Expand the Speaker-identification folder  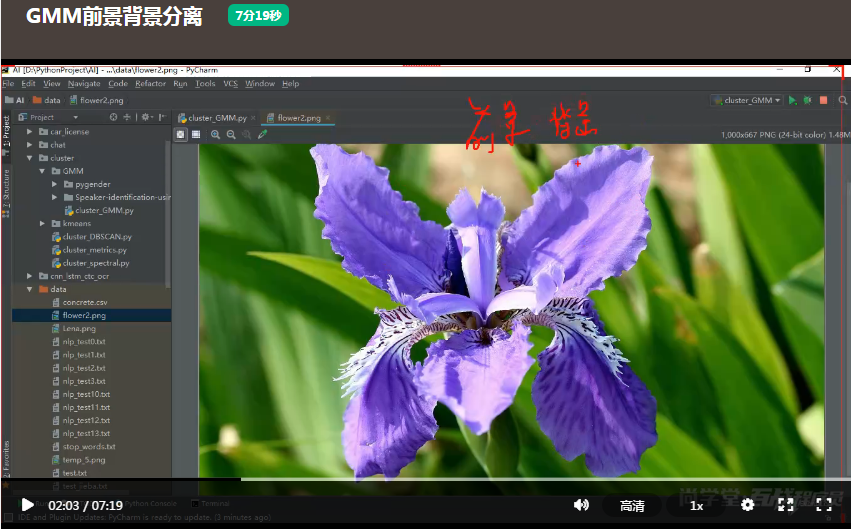(54, 197)
